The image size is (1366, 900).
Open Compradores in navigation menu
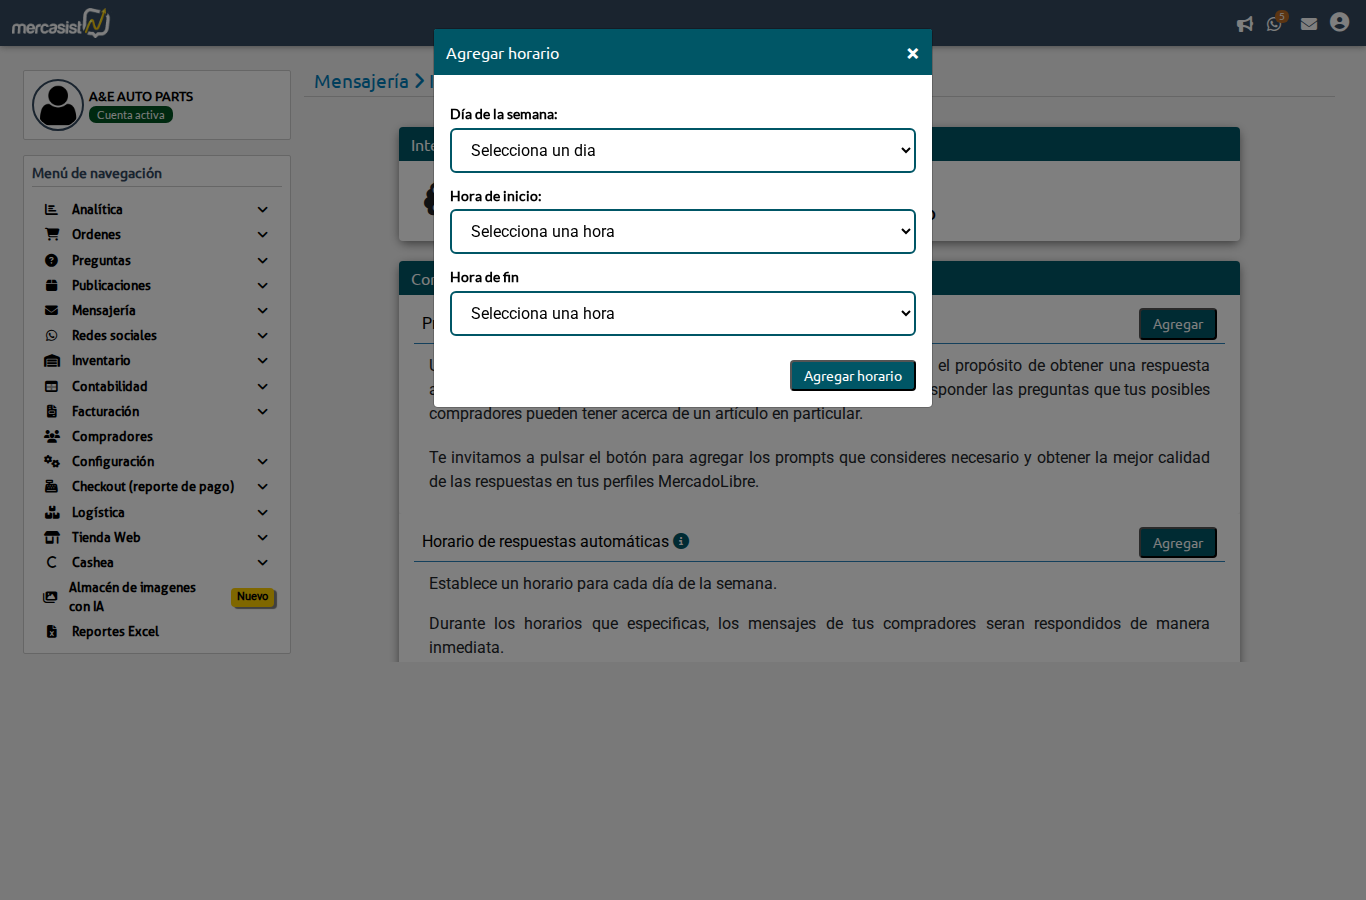pyautogui.click(x=112, y=436)
